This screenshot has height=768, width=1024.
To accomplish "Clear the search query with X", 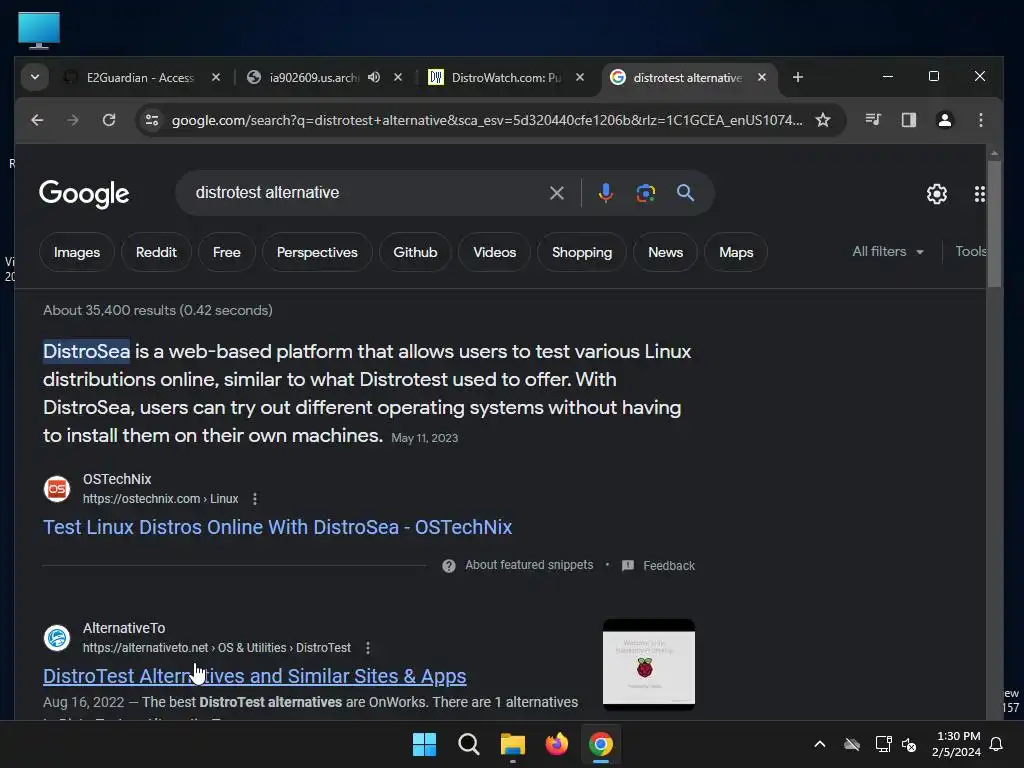I will pyautogui.click(x=556, y=193).
